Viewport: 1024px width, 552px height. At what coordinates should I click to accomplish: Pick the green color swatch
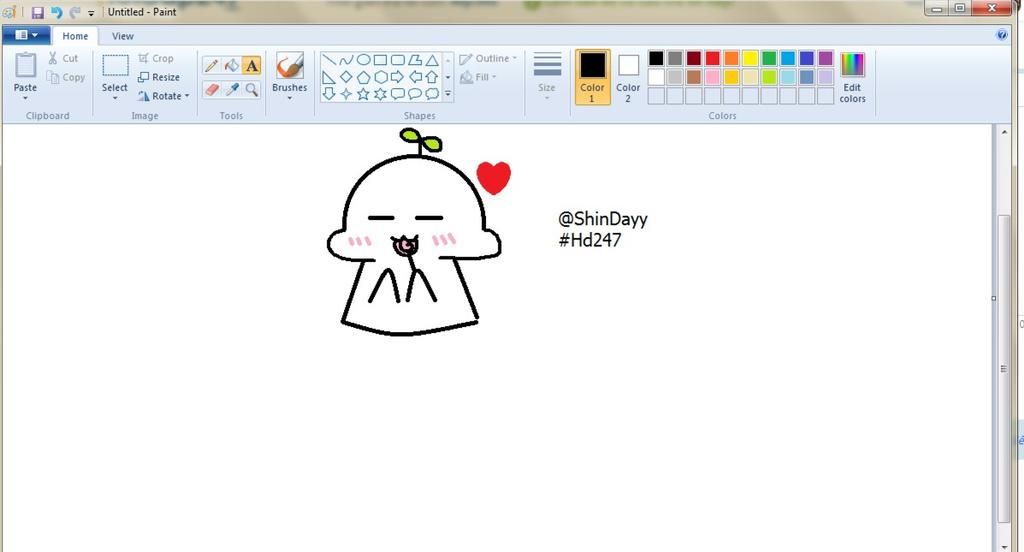click(x=769, y=58)
